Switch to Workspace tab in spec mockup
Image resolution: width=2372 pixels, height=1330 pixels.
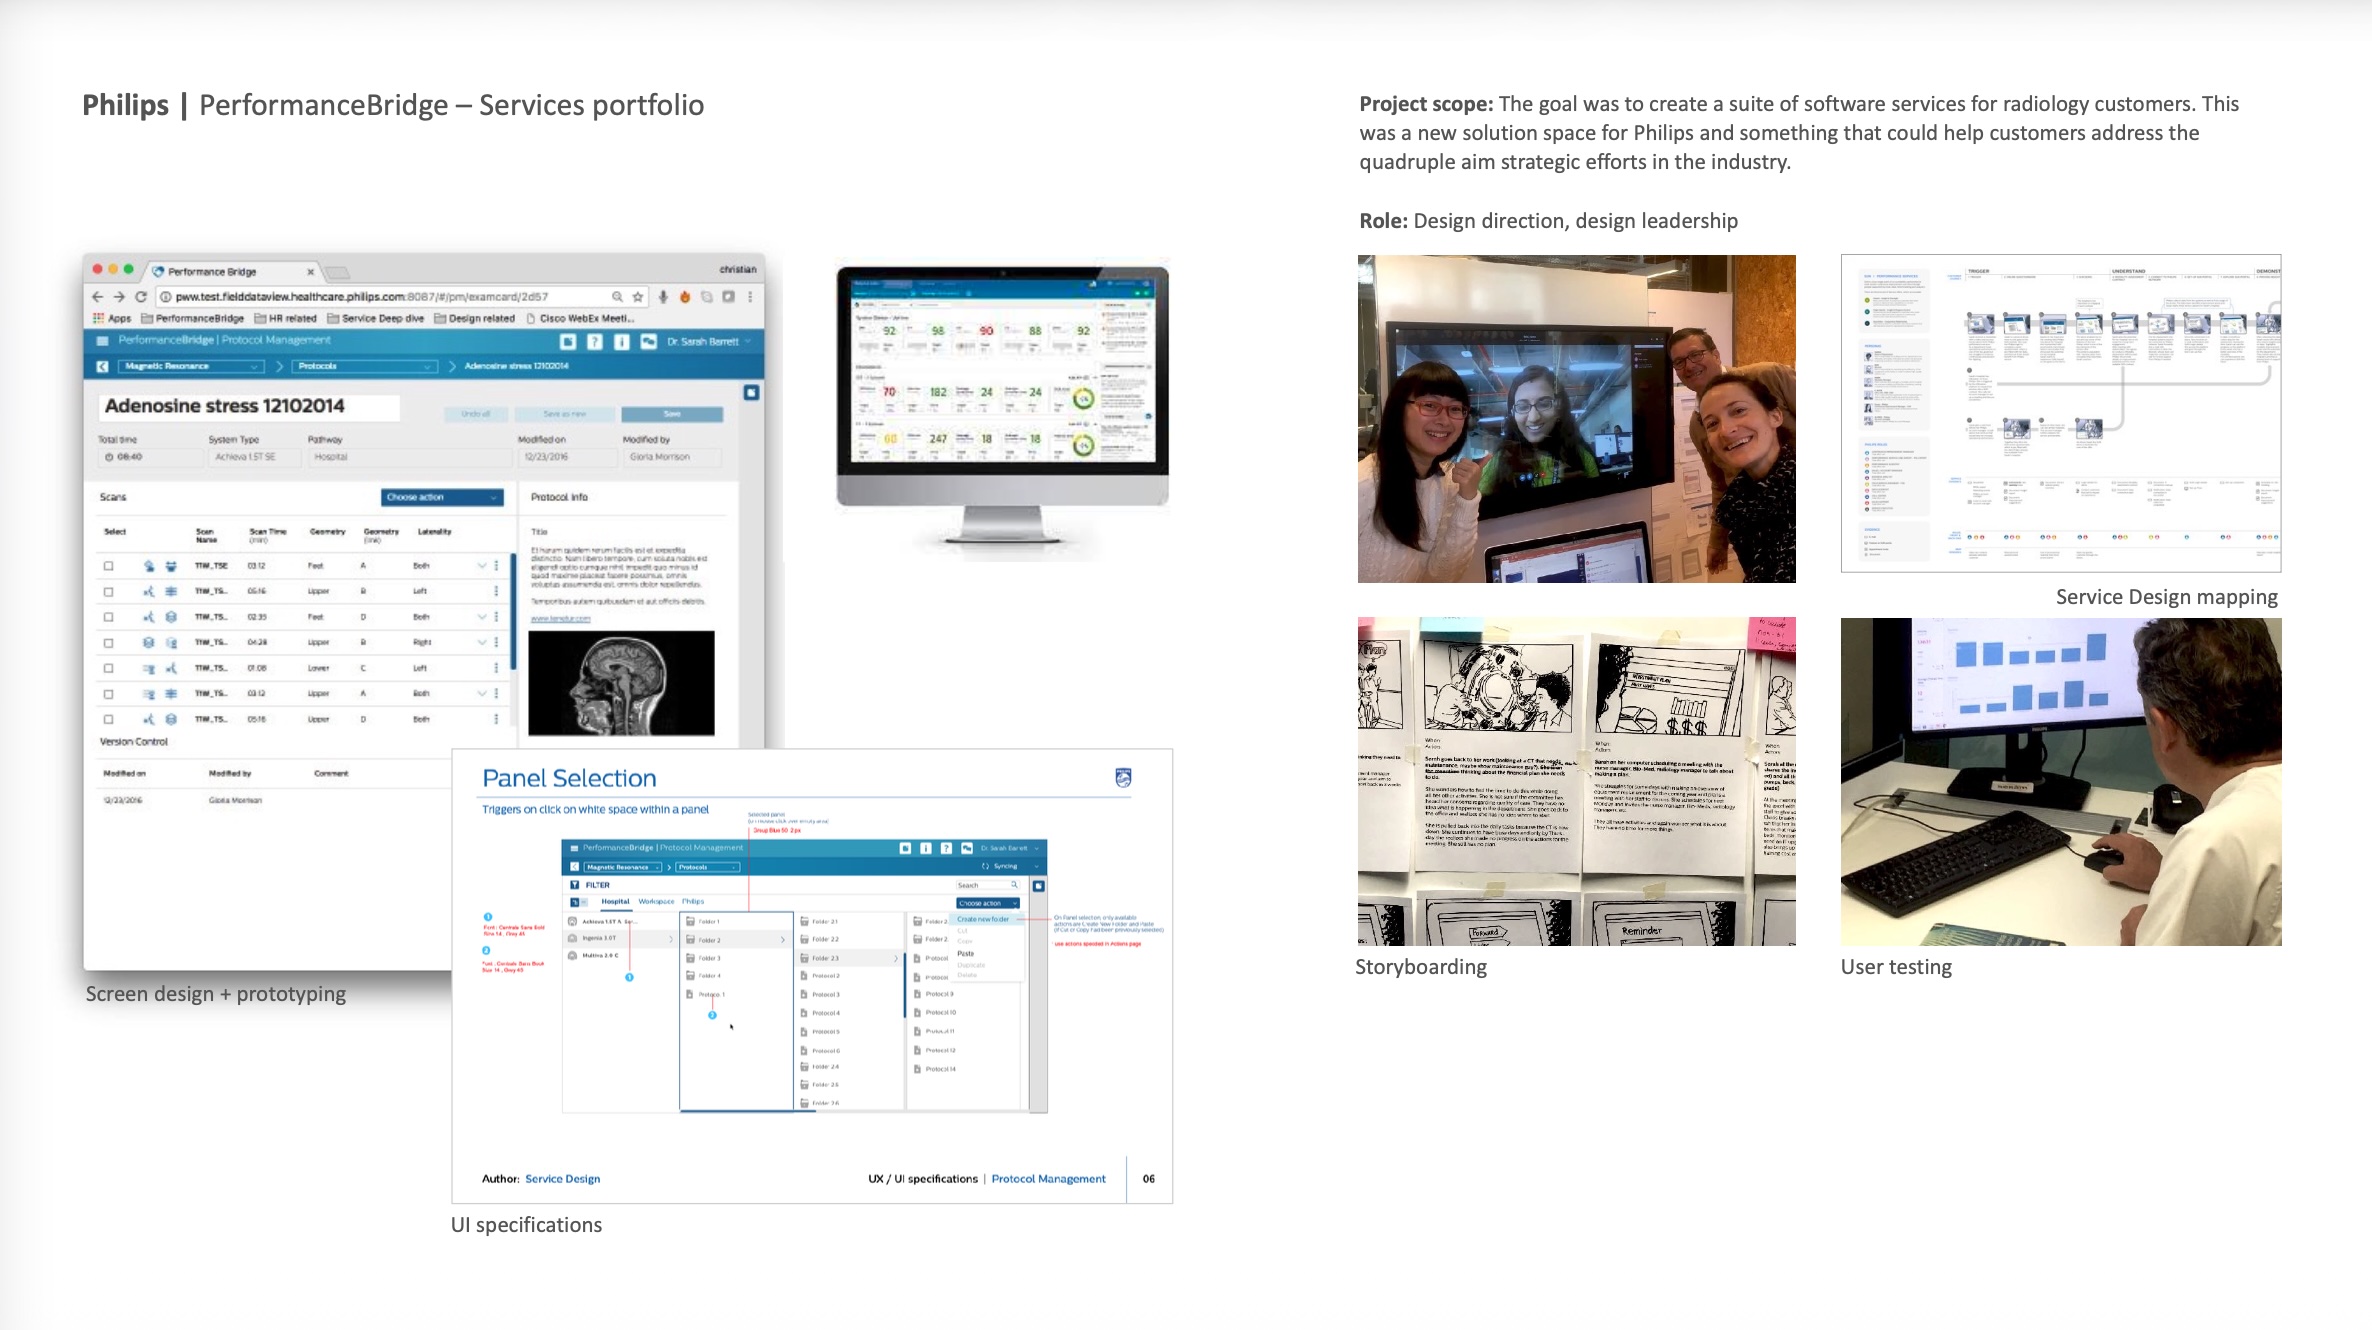click(656, 902)
